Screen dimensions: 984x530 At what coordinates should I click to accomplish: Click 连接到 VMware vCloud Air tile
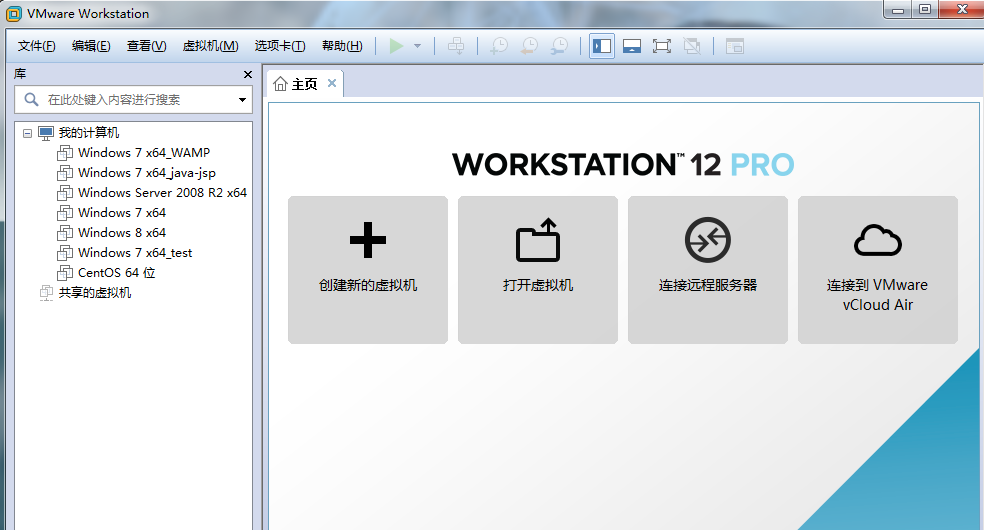[x=878, y=270]
